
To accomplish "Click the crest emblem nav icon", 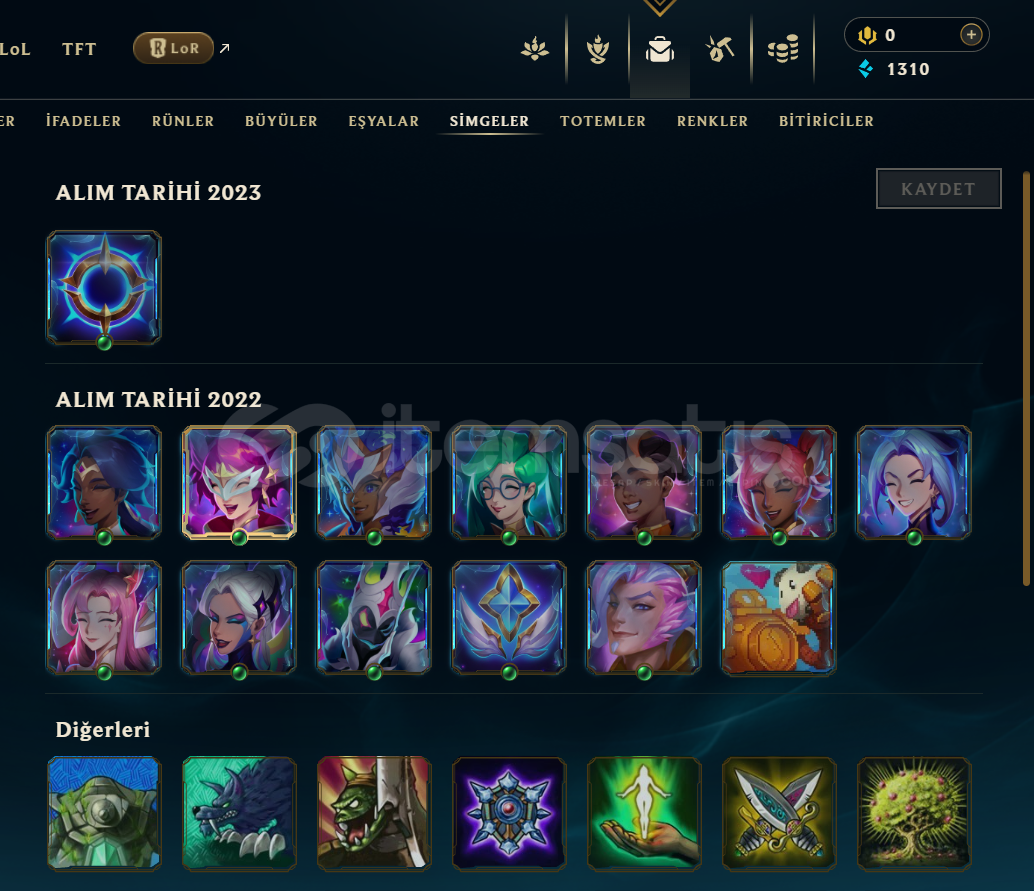I will [597, 49].
